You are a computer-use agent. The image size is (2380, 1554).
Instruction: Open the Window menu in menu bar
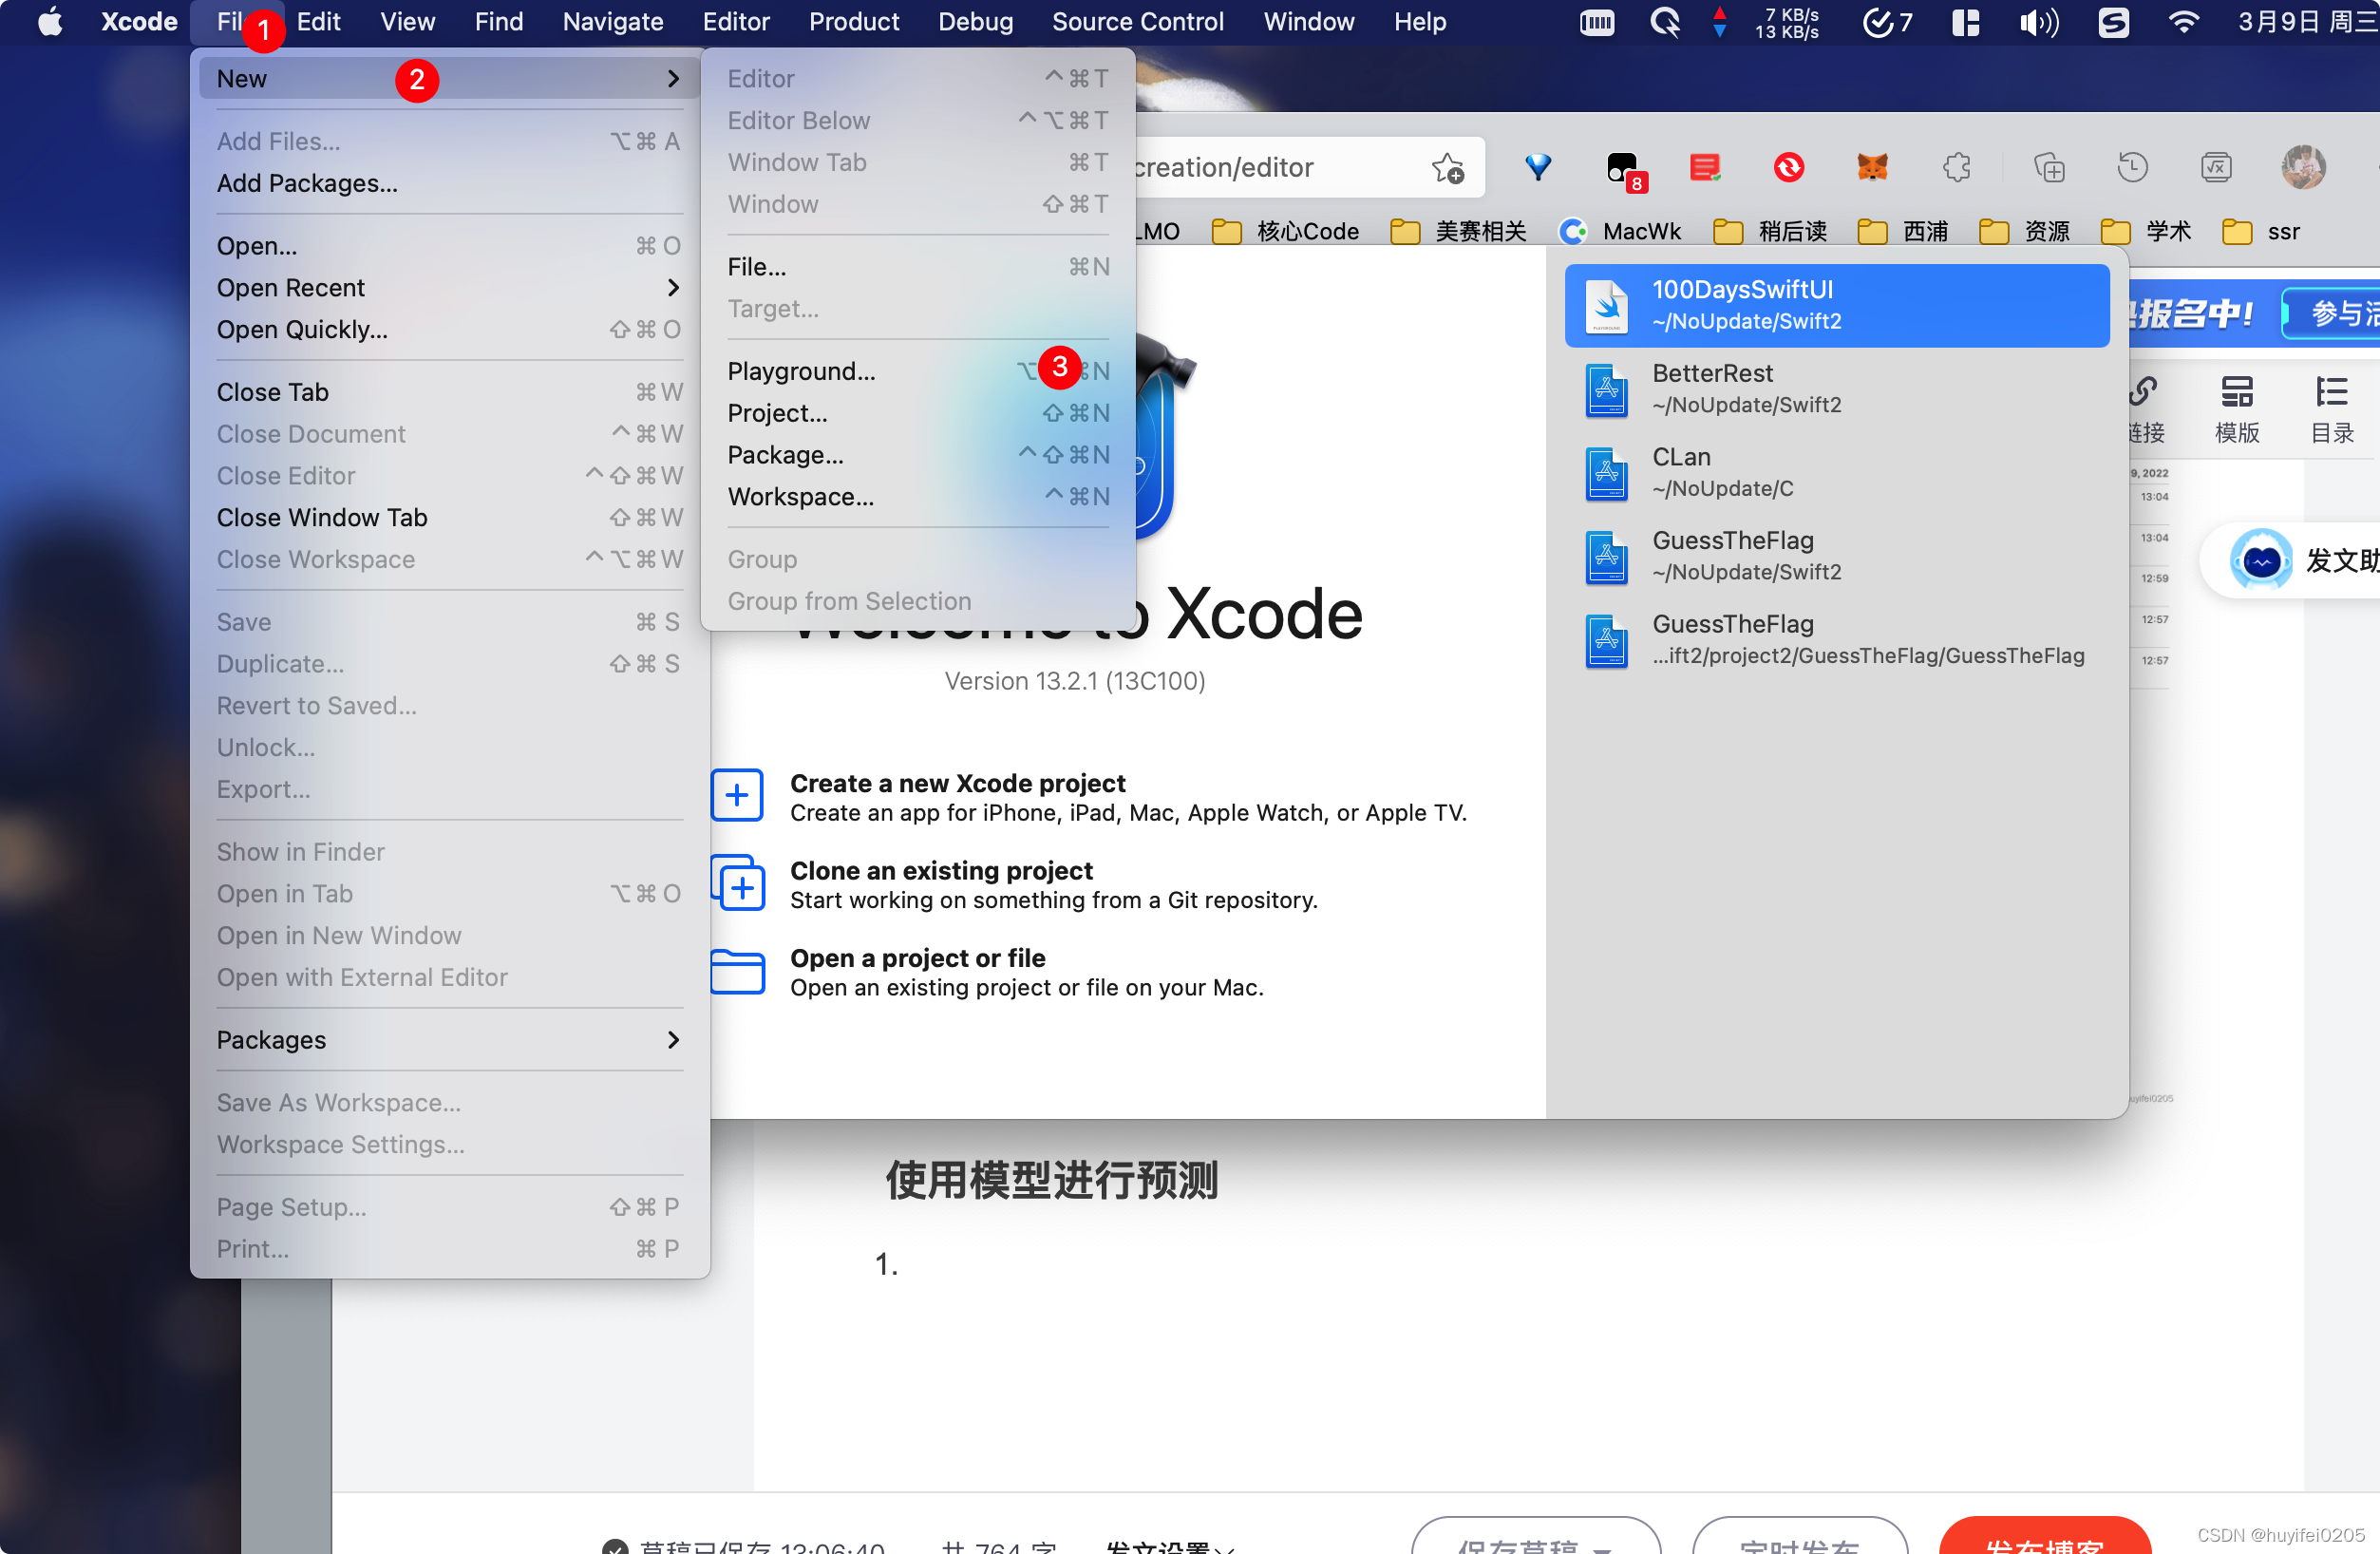(1308, 21)
